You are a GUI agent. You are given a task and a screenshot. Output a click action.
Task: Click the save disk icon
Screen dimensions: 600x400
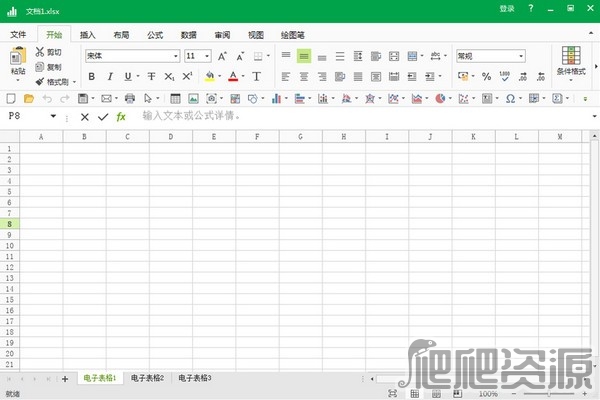tap(83, 99)
